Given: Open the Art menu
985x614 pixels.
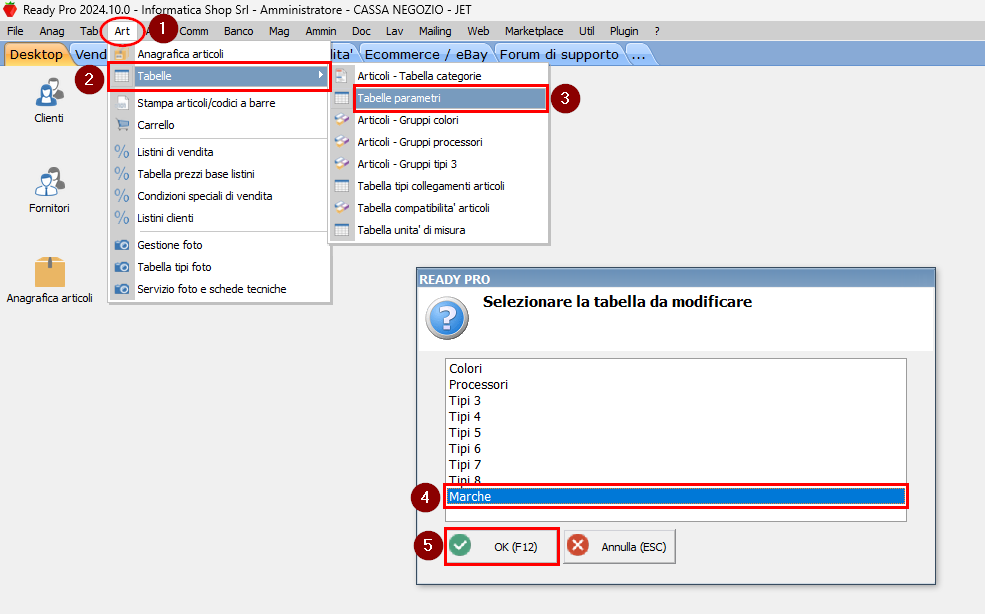Looking at the screenshot, I should point(122,31).
